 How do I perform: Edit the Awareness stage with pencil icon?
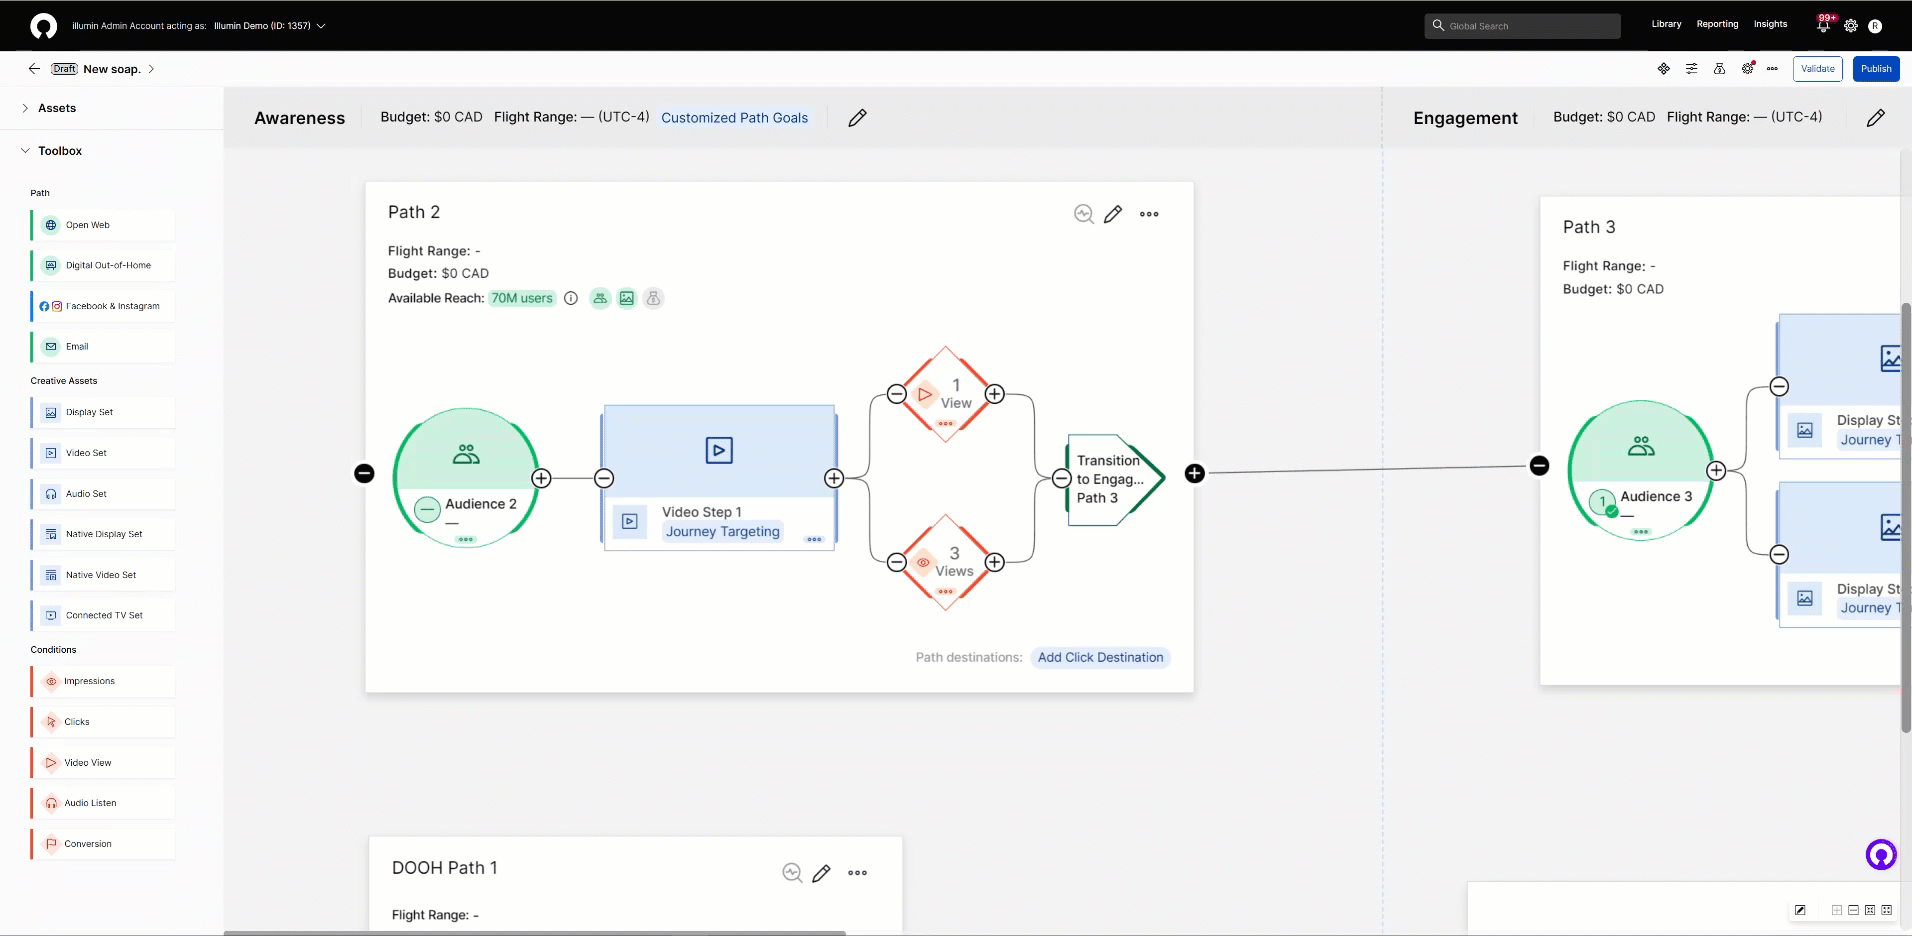(857, 118)
